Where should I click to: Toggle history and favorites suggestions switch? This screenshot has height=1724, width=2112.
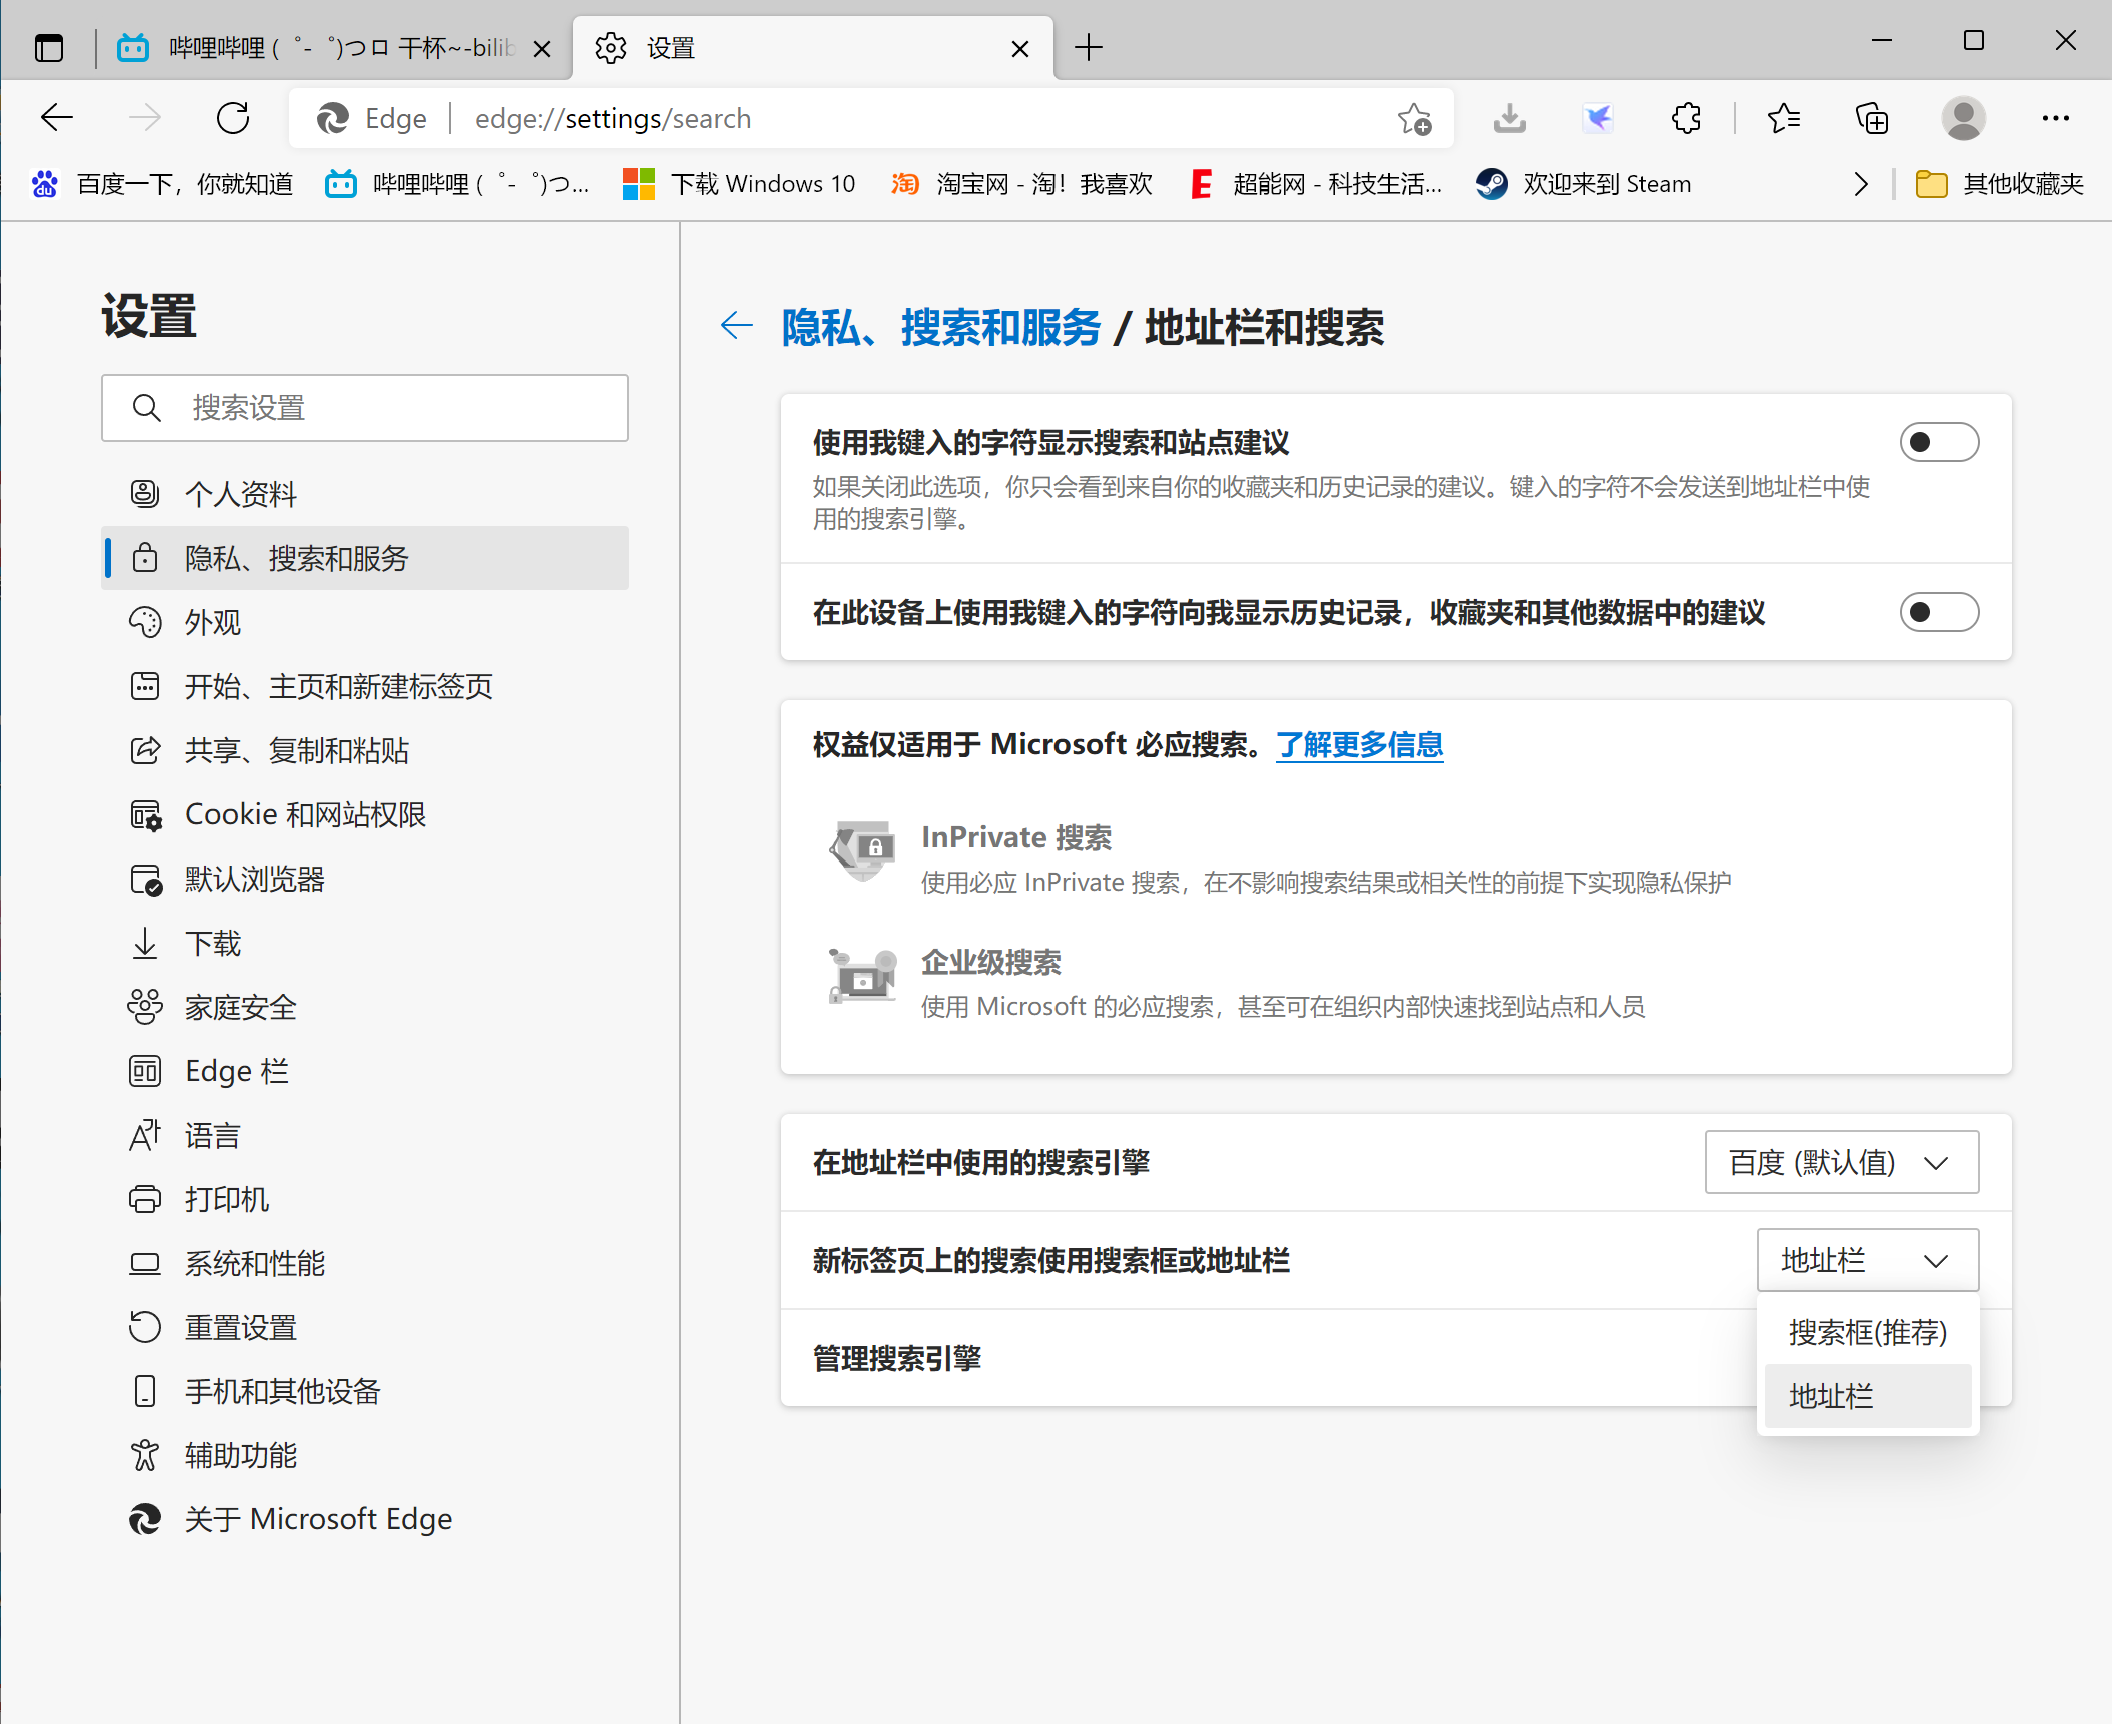click(1938, 612)
